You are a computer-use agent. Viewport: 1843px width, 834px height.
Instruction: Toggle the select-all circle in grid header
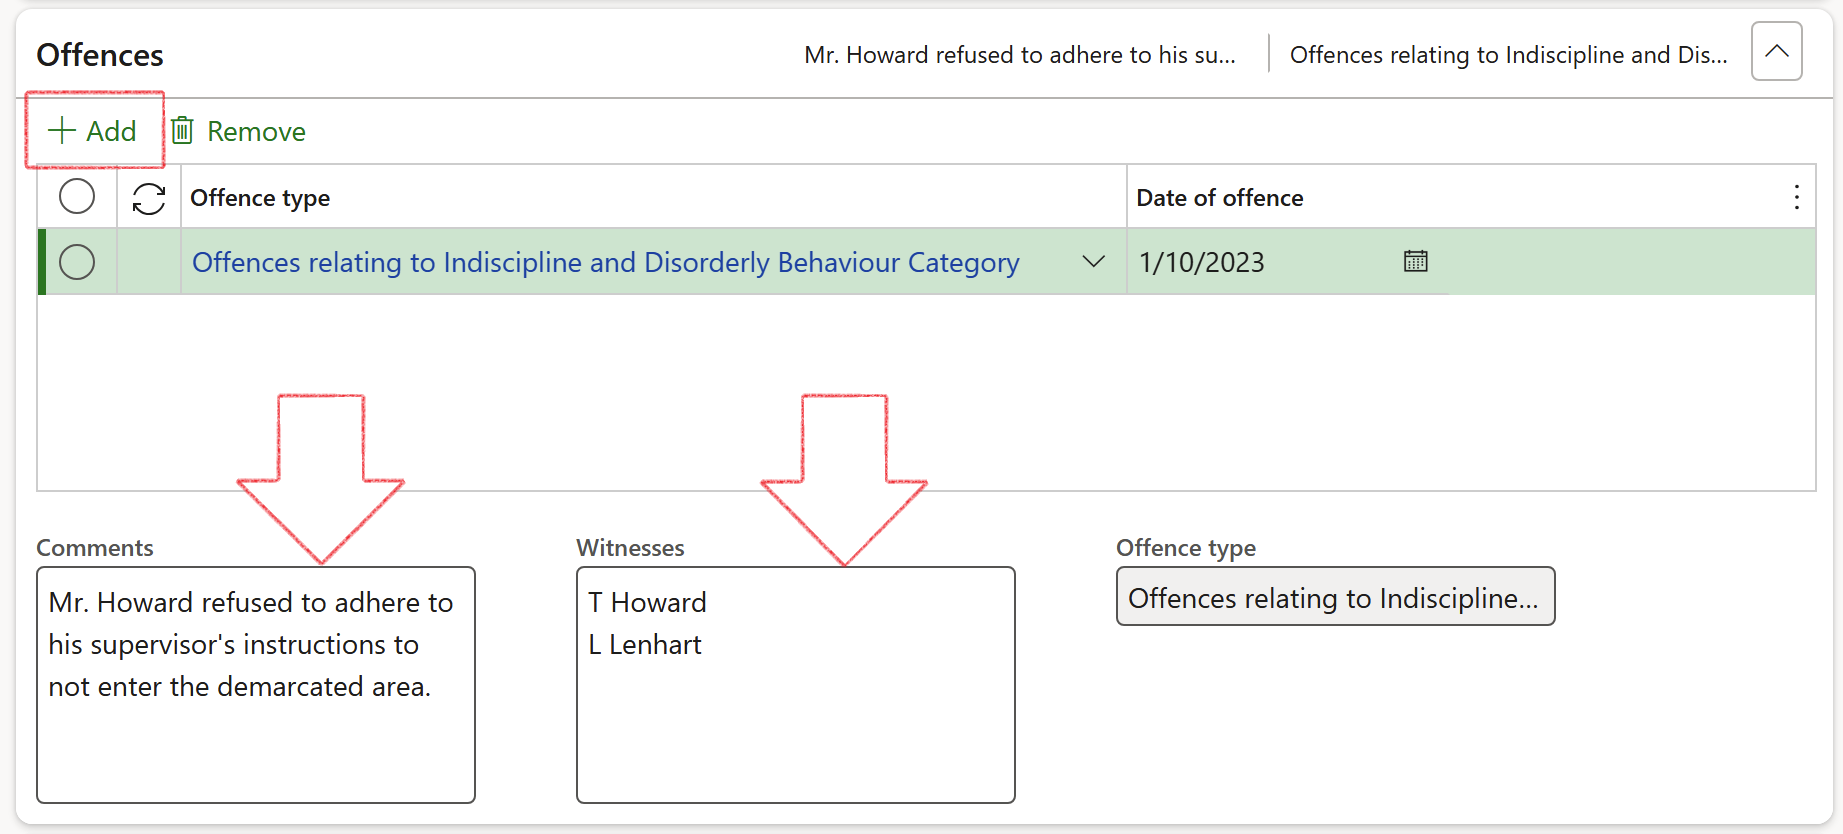(77, 197)
